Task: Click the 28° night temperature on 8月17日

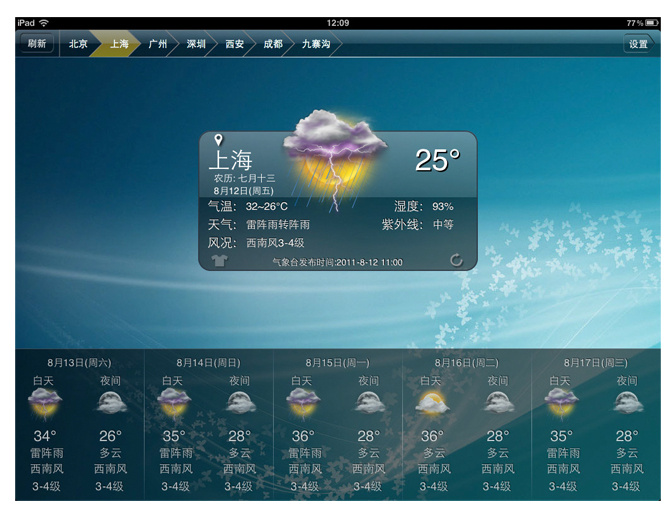Action: [x=627, y=436]
